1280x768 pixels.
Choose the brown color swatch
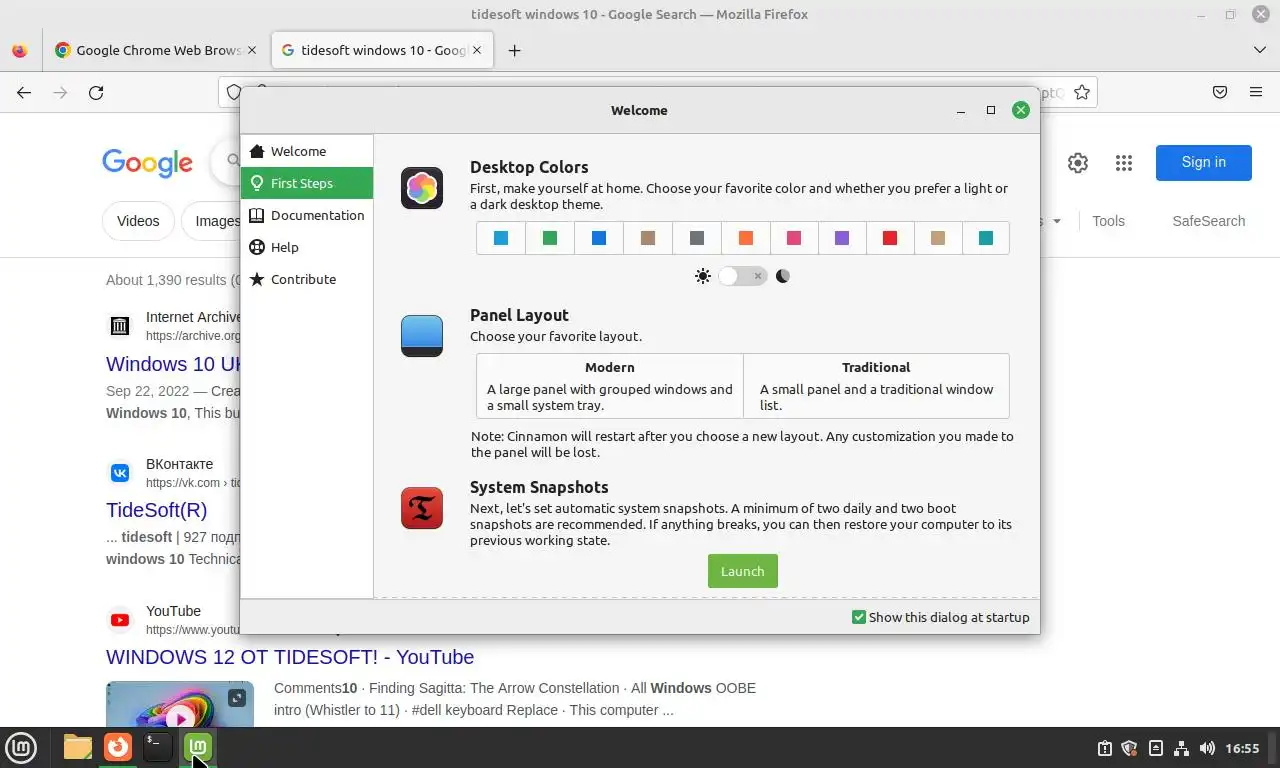648,238
